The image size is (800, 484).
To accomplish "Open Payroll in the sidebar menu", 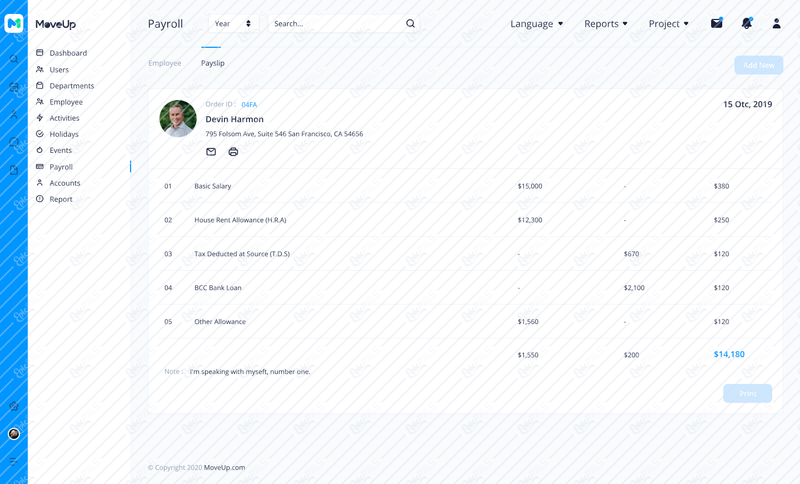I will [61, 167].
